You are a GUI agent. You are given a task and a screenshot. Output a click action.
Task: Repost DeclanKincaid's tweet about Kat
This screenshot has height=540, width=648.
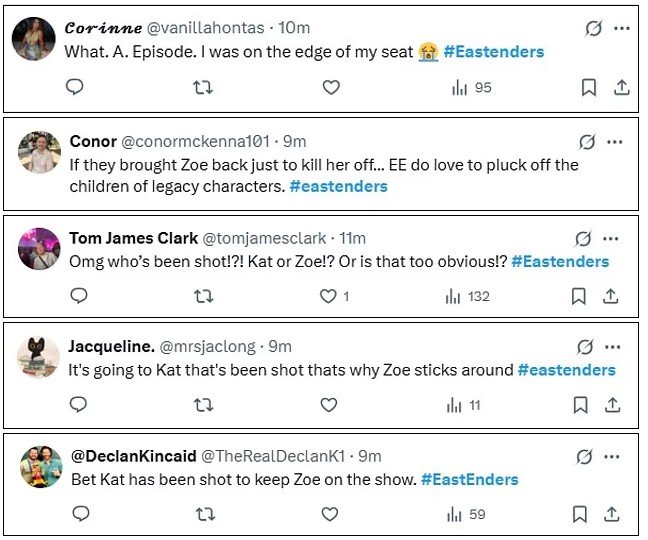tap(203, 514)
